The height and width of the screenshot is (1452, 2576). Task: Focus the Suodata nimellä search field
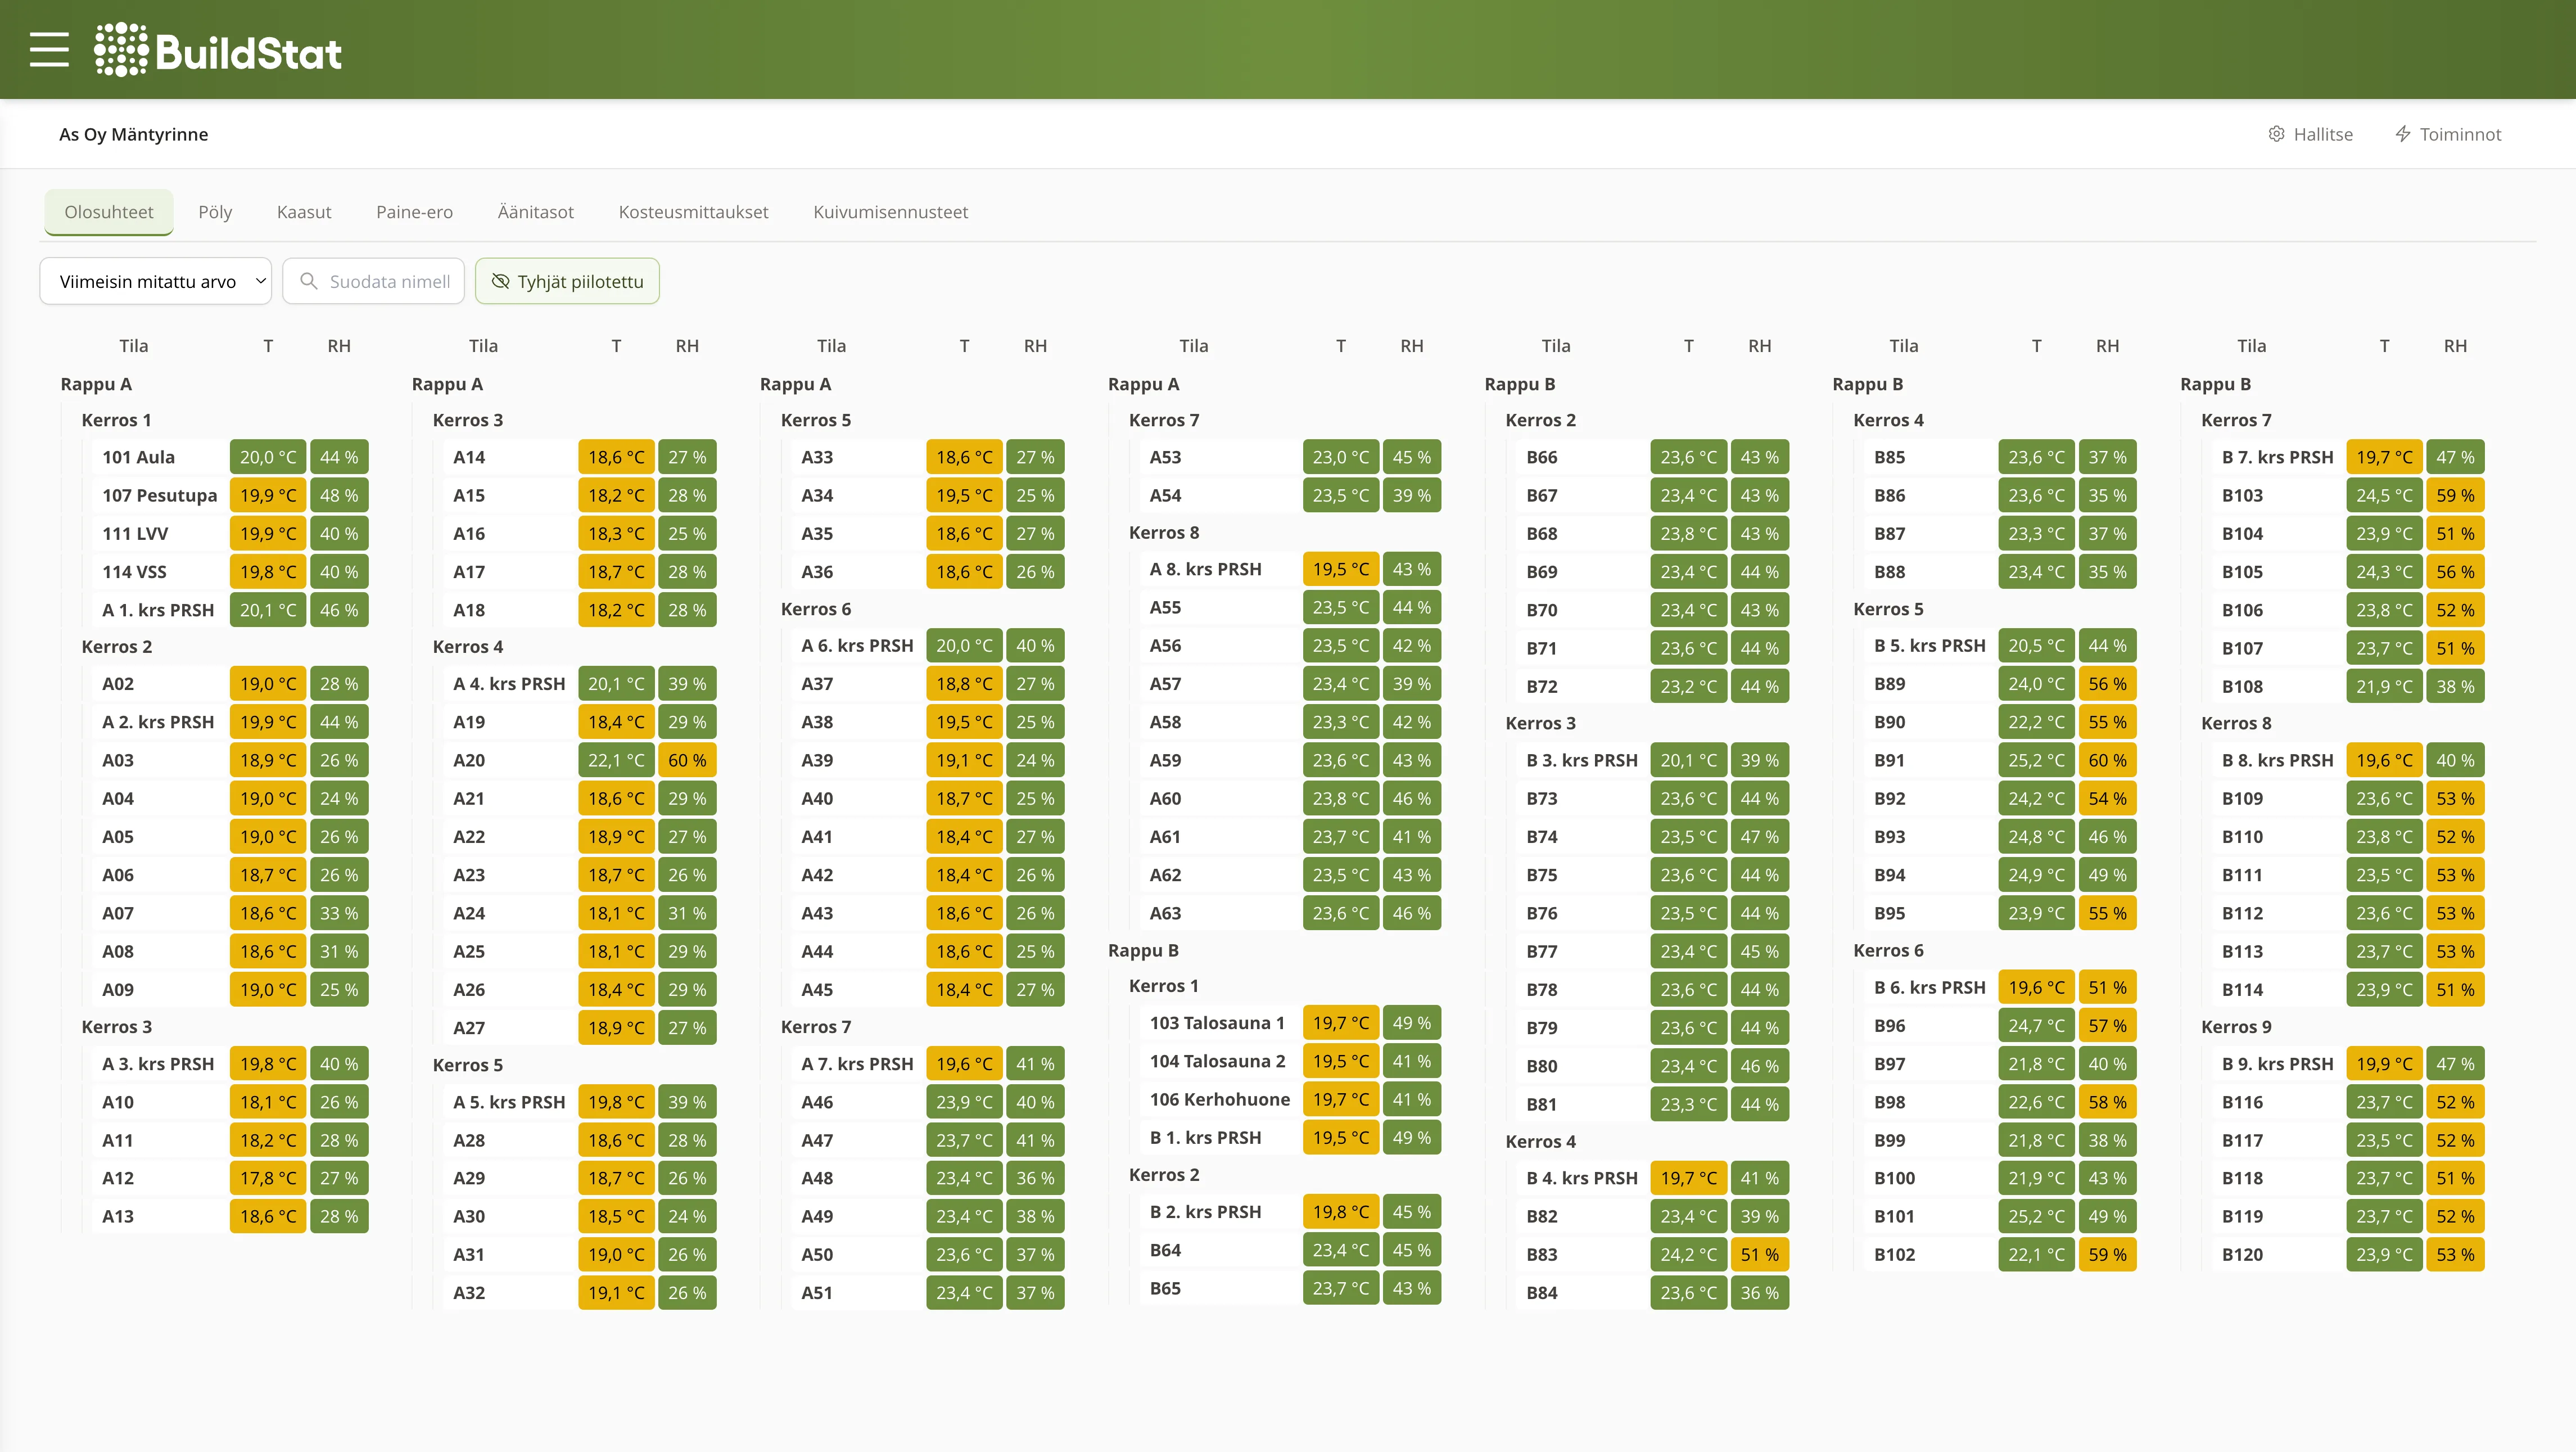(x=374, y=281)
